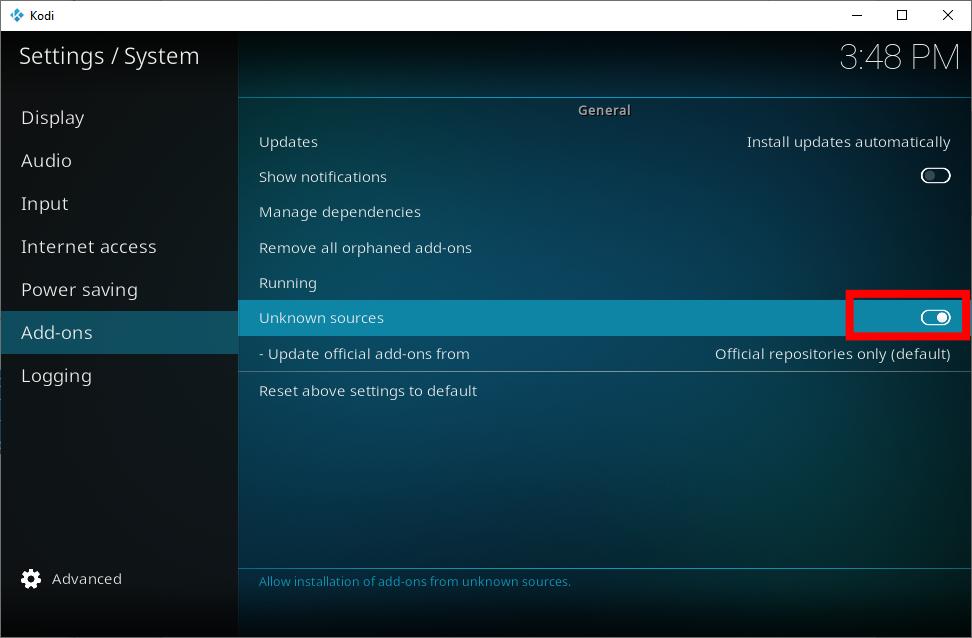Click the General section heading
Viewport: 972px width, 638px height.
[x=604, y=110]
